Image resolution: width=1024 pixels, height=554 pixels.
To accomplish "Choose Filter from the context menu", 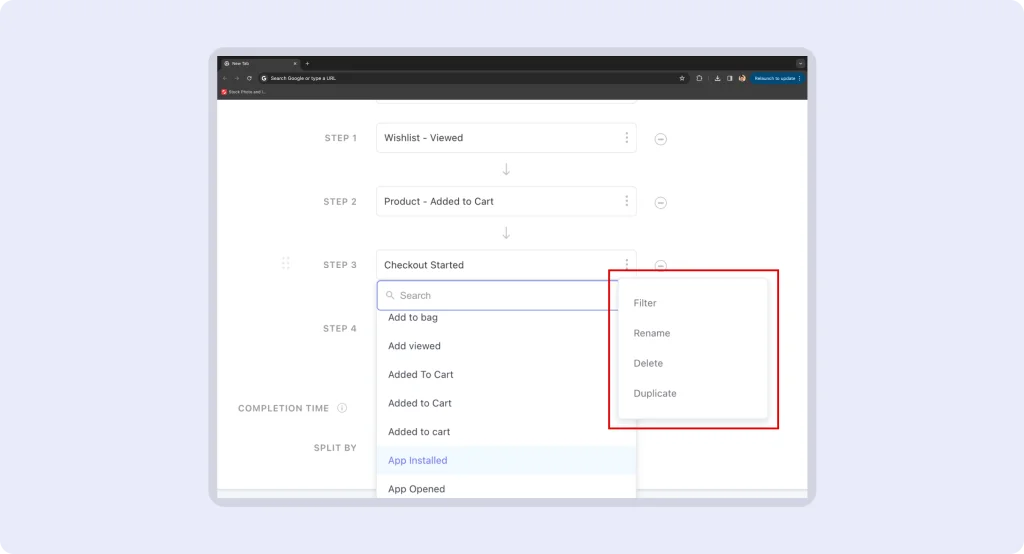I will click(x=645, y=303).
